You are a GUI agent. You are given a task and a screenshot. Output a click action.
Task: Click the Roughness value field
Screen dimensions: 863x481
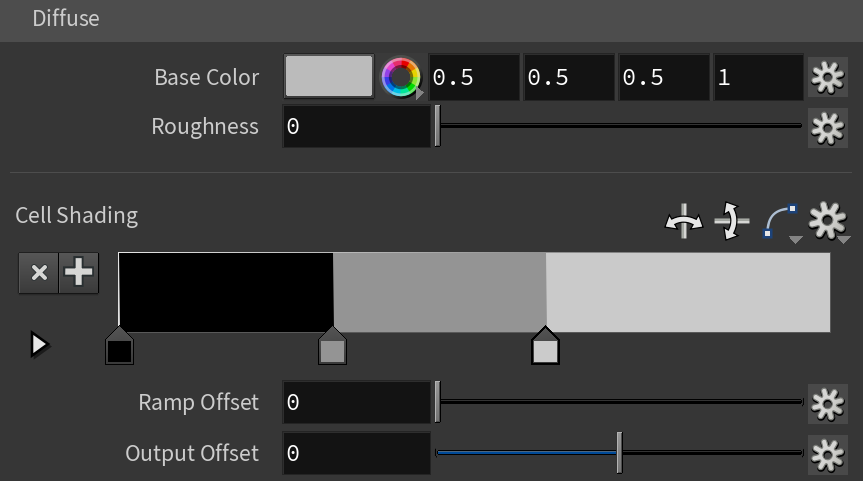[357, 127]
